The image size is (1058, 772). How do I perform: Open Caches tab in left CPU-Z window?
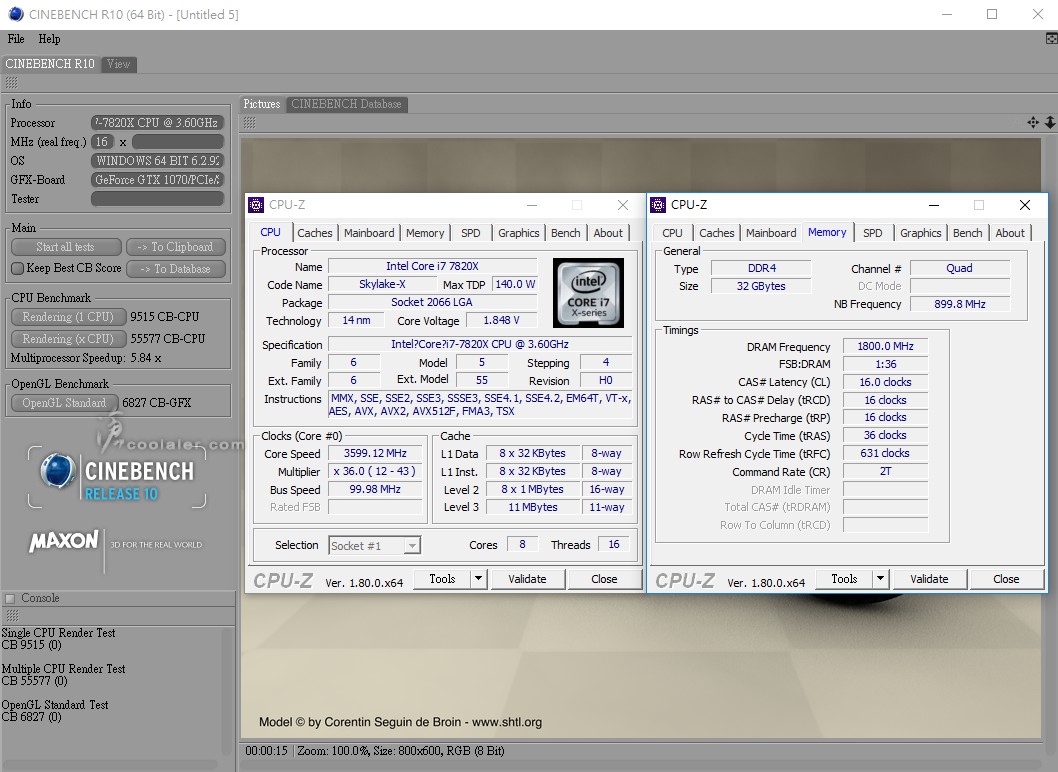pos(314,233)
